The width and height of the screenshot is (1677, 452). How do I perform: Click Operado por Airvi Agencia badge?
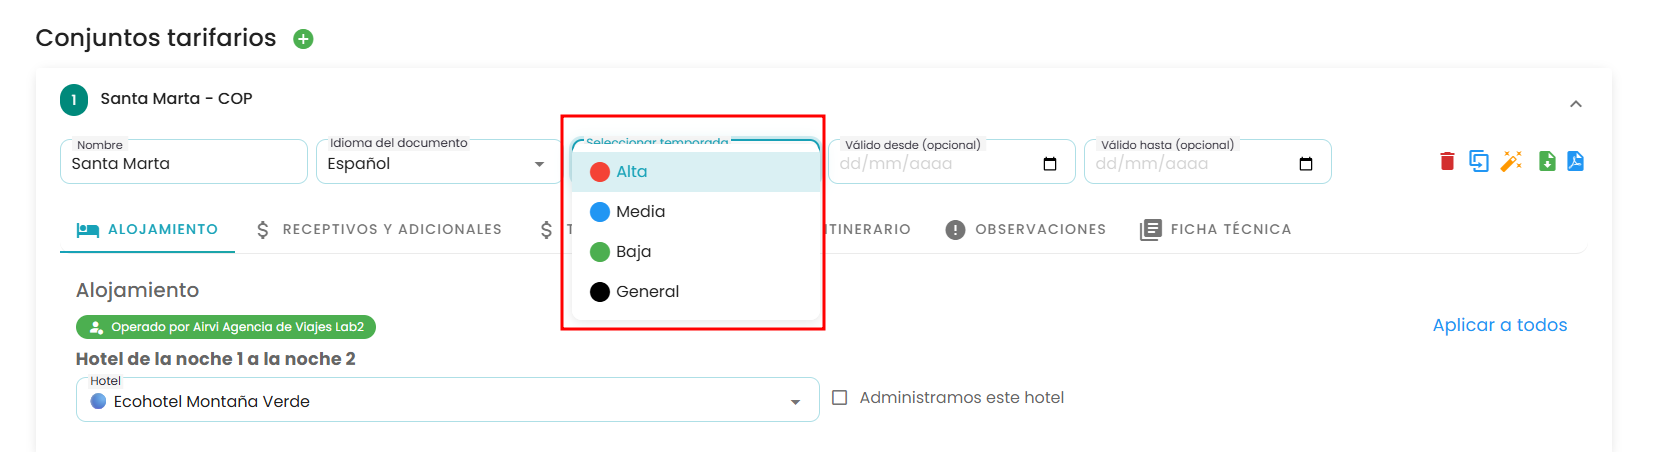pyautogui.click(x=226, y=327)
